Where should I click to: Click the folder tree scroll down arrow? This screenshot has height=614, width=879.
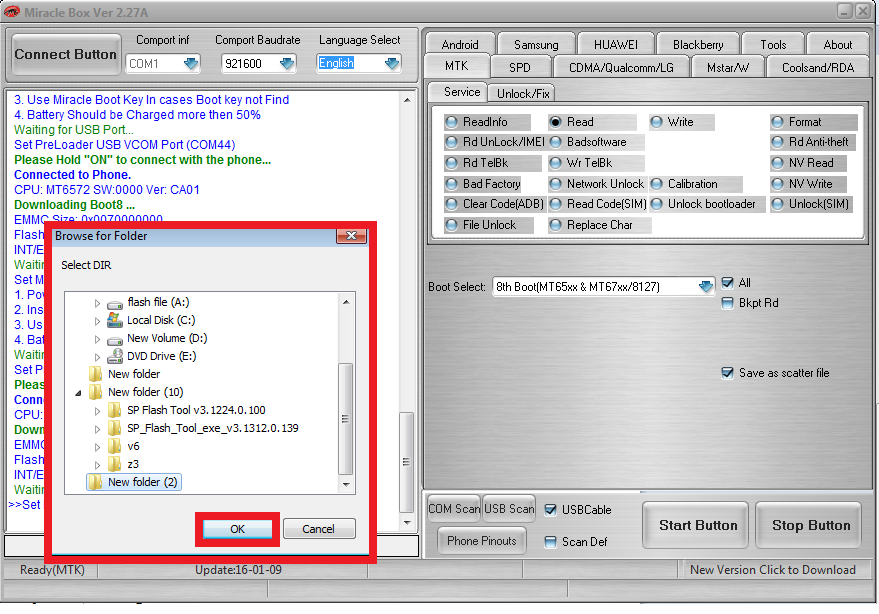click(x=346, y=484)
